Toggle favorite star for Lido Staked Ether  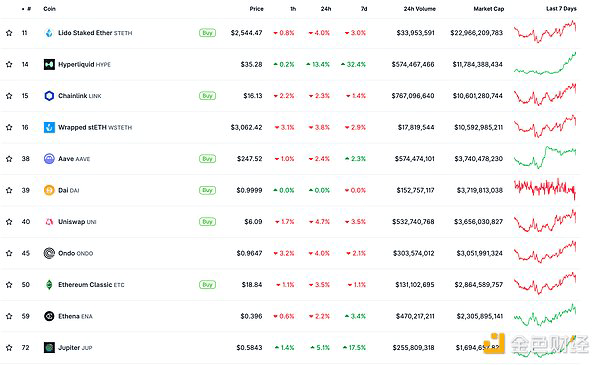coord(9,33)
